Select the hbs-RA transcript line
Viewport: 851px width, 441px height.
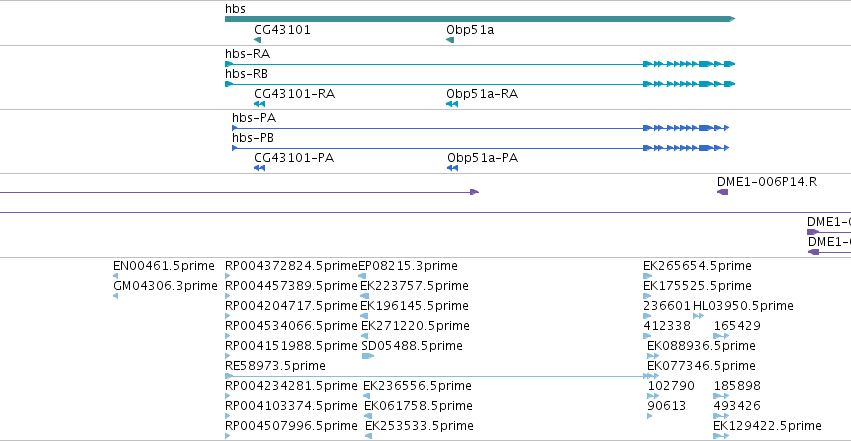pyautogui.click(x=480, y=64)
